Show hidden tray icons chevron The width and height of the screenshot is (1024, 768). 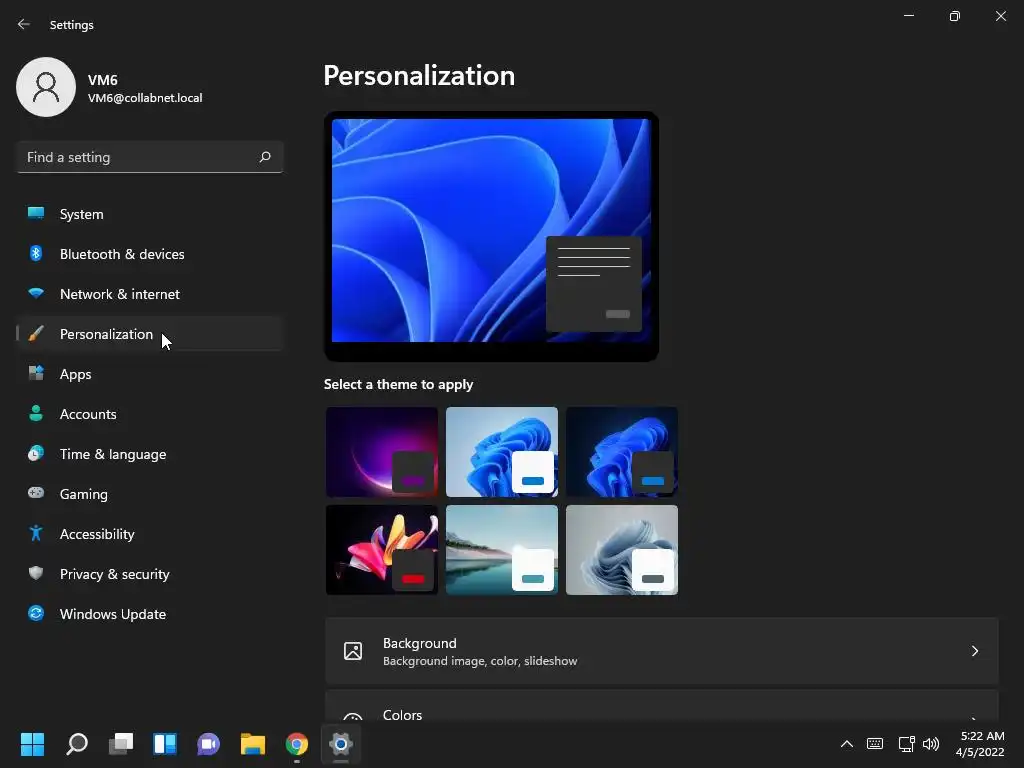point(846,744)
